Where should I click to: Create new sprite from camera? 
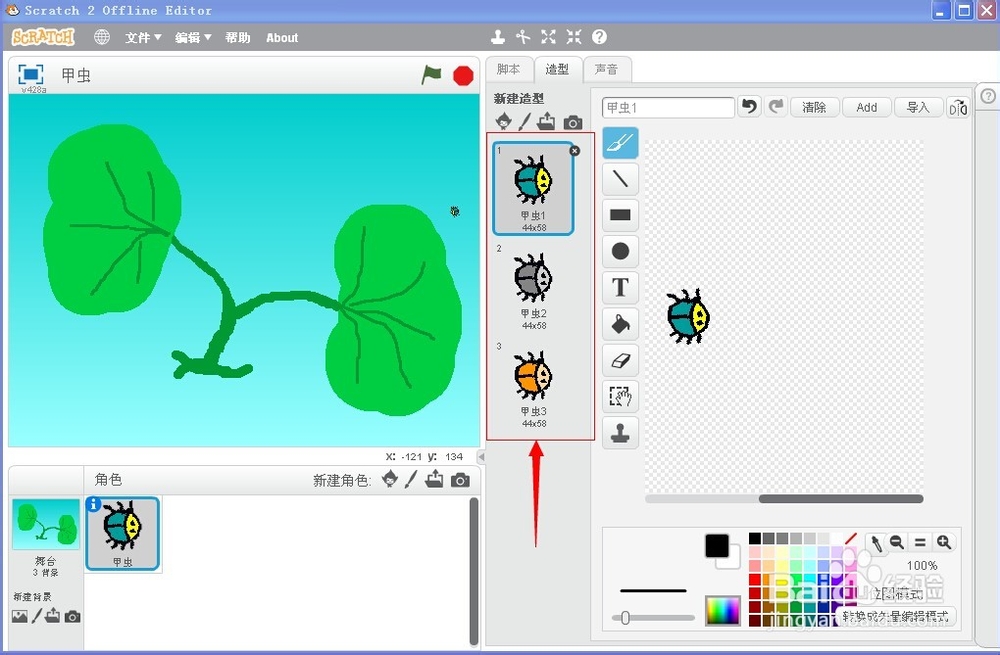[460, 480]
